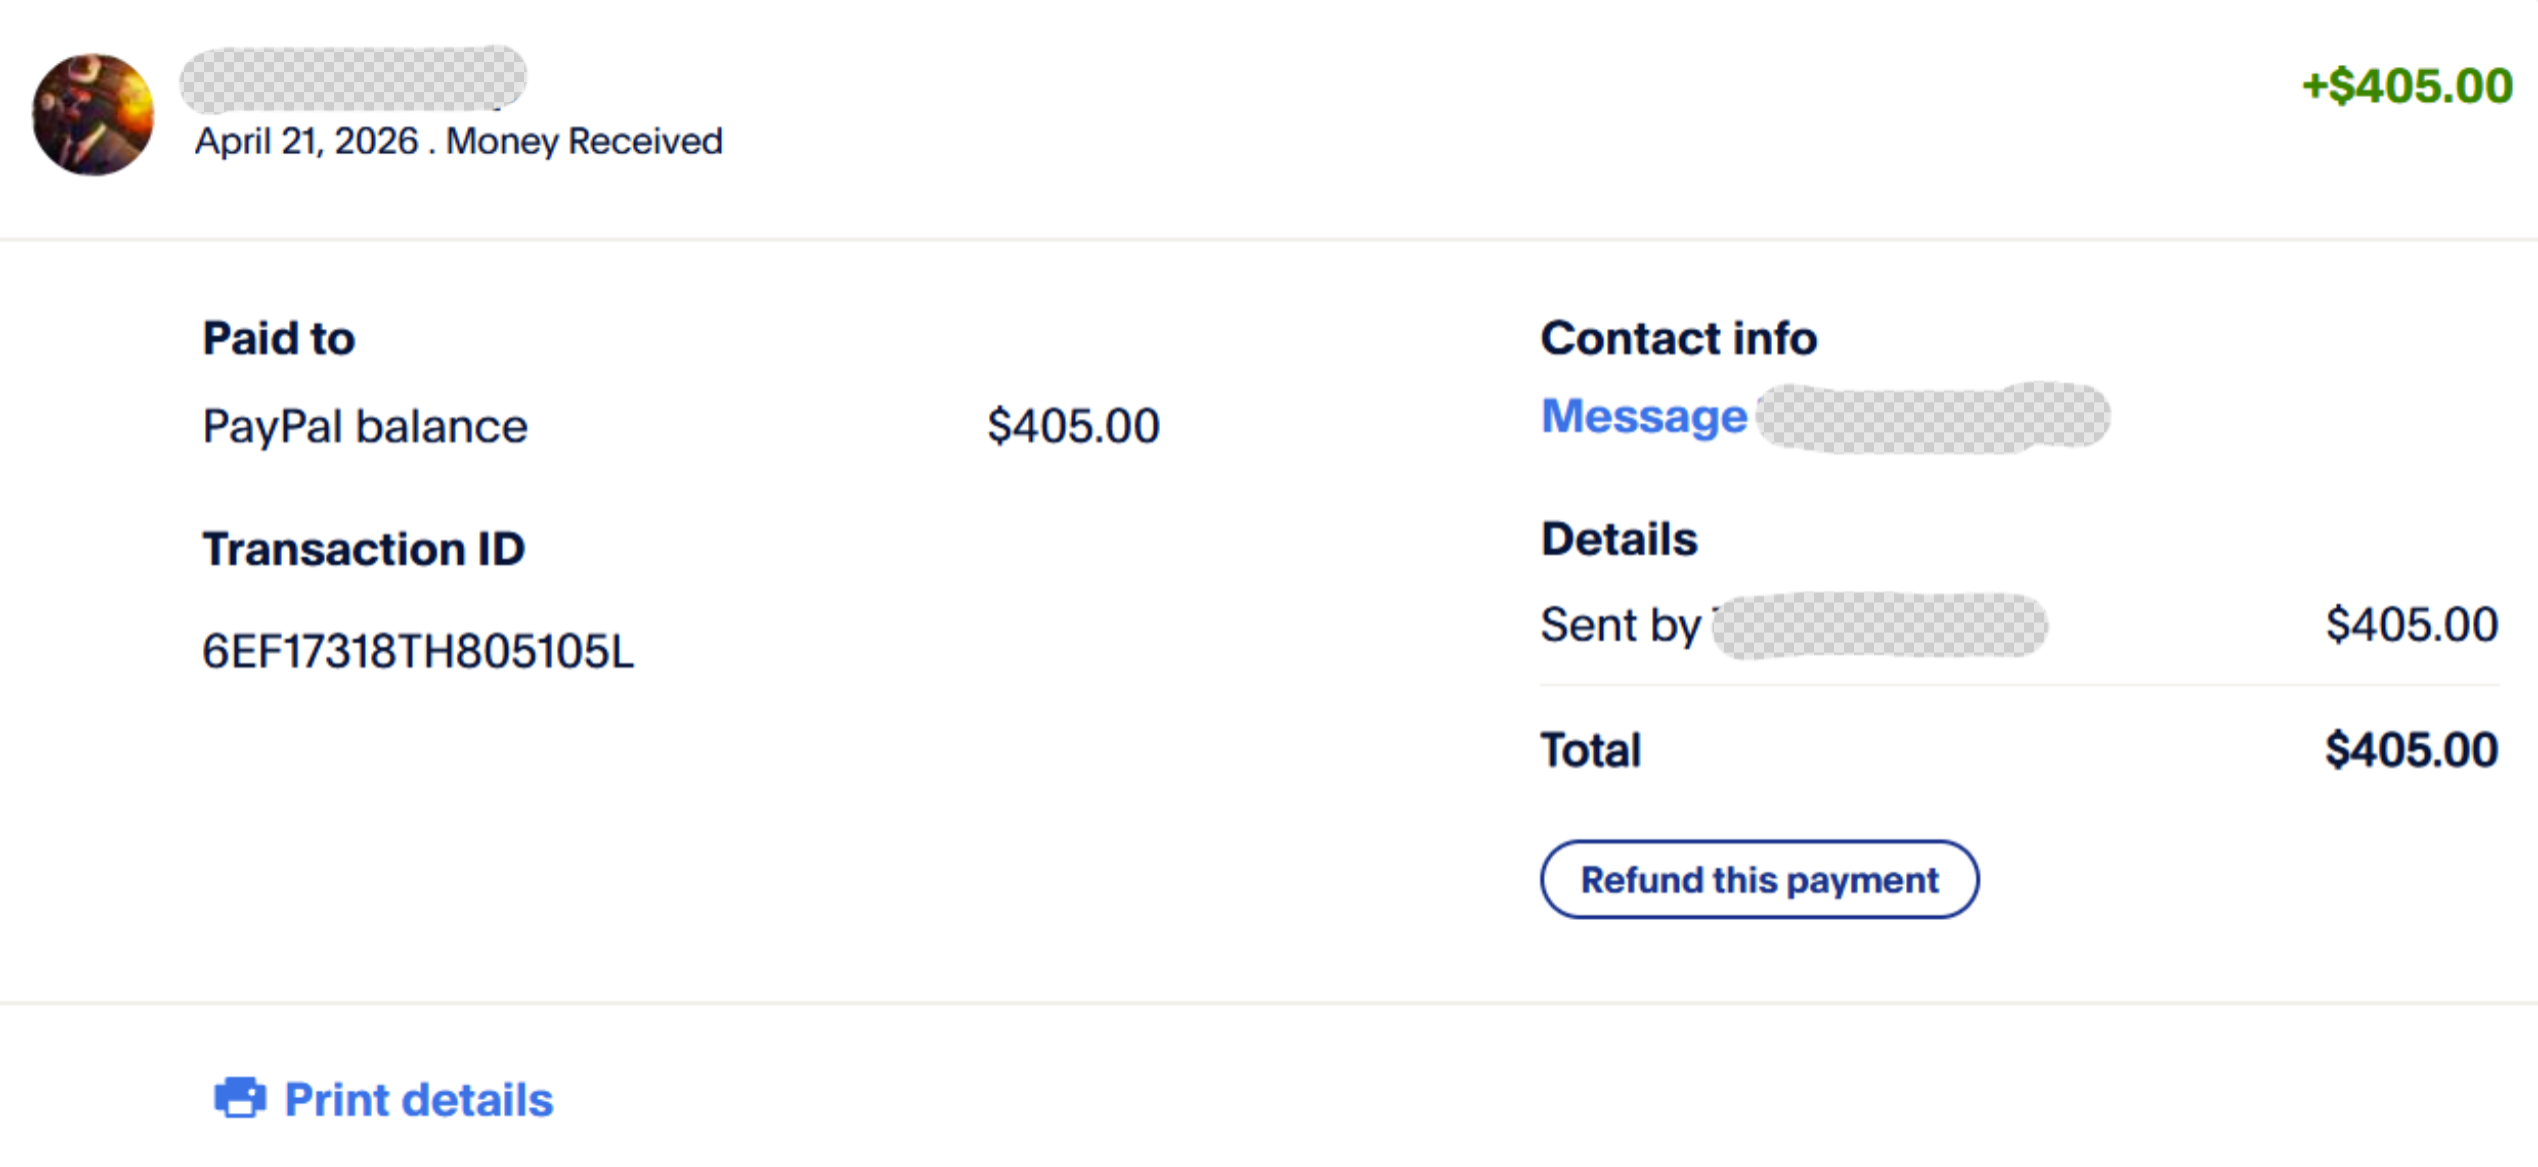Click the printer icon
This screenshot has height=1167, width=2538.
240,1098
